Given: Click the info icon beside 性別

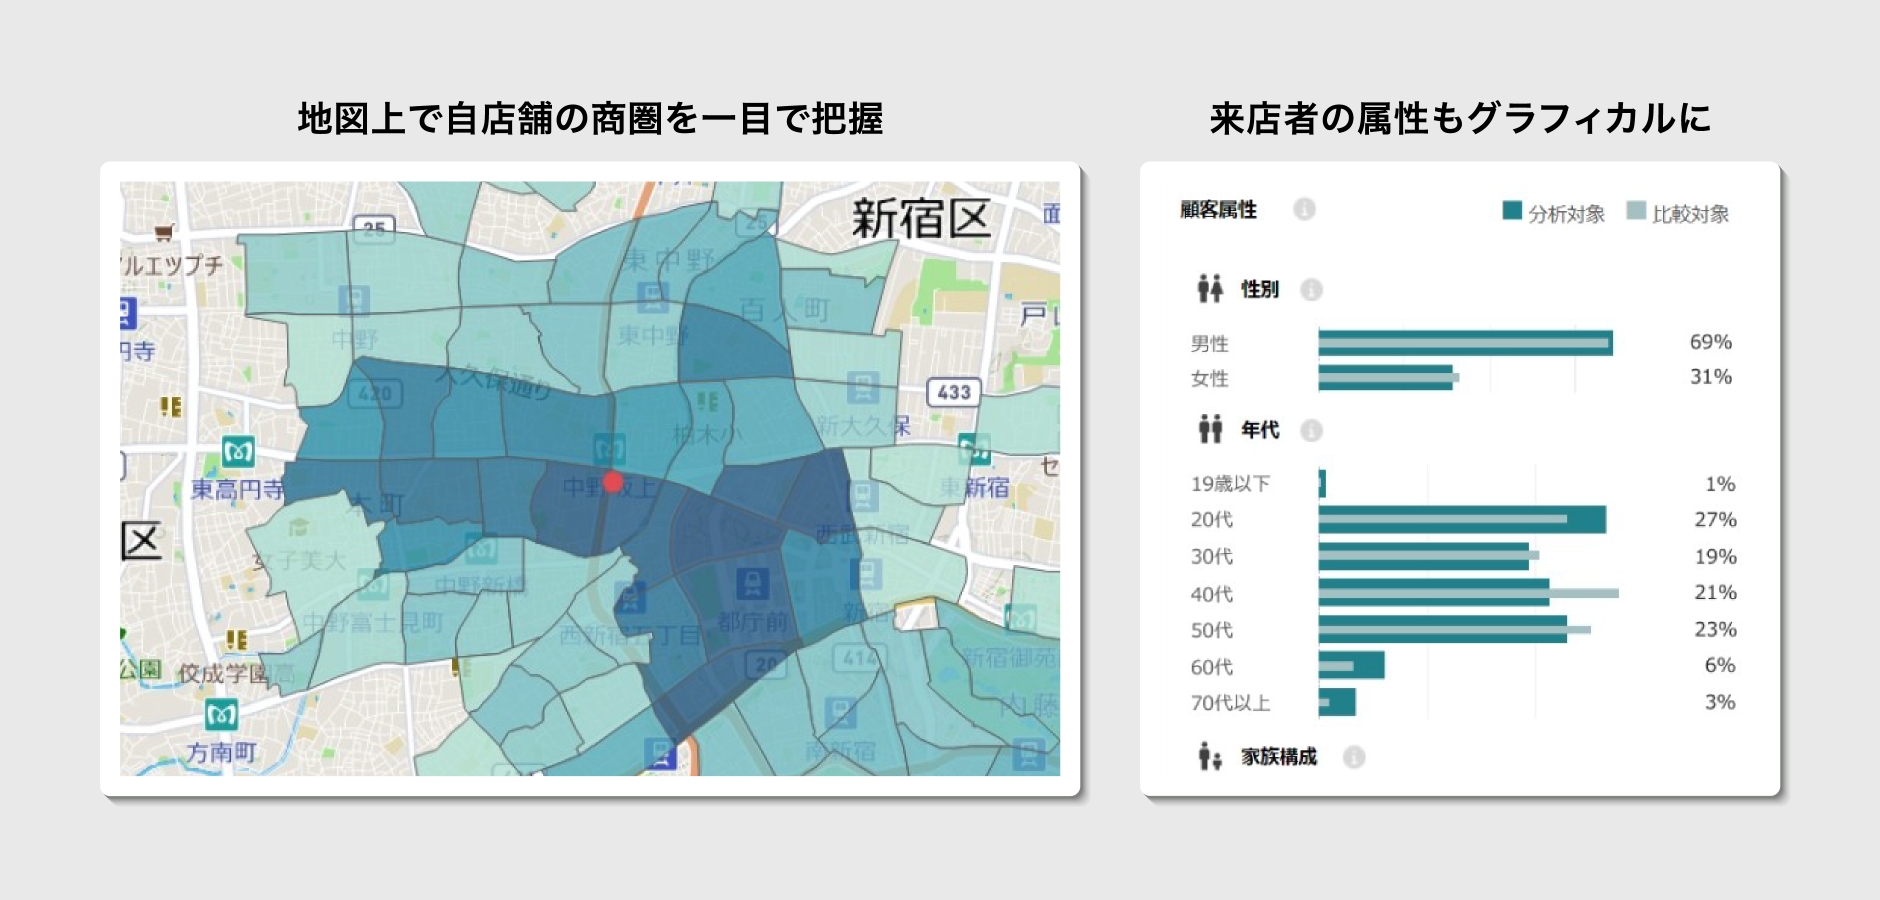Looking at the screenshot, I should tap(1311, 290).
